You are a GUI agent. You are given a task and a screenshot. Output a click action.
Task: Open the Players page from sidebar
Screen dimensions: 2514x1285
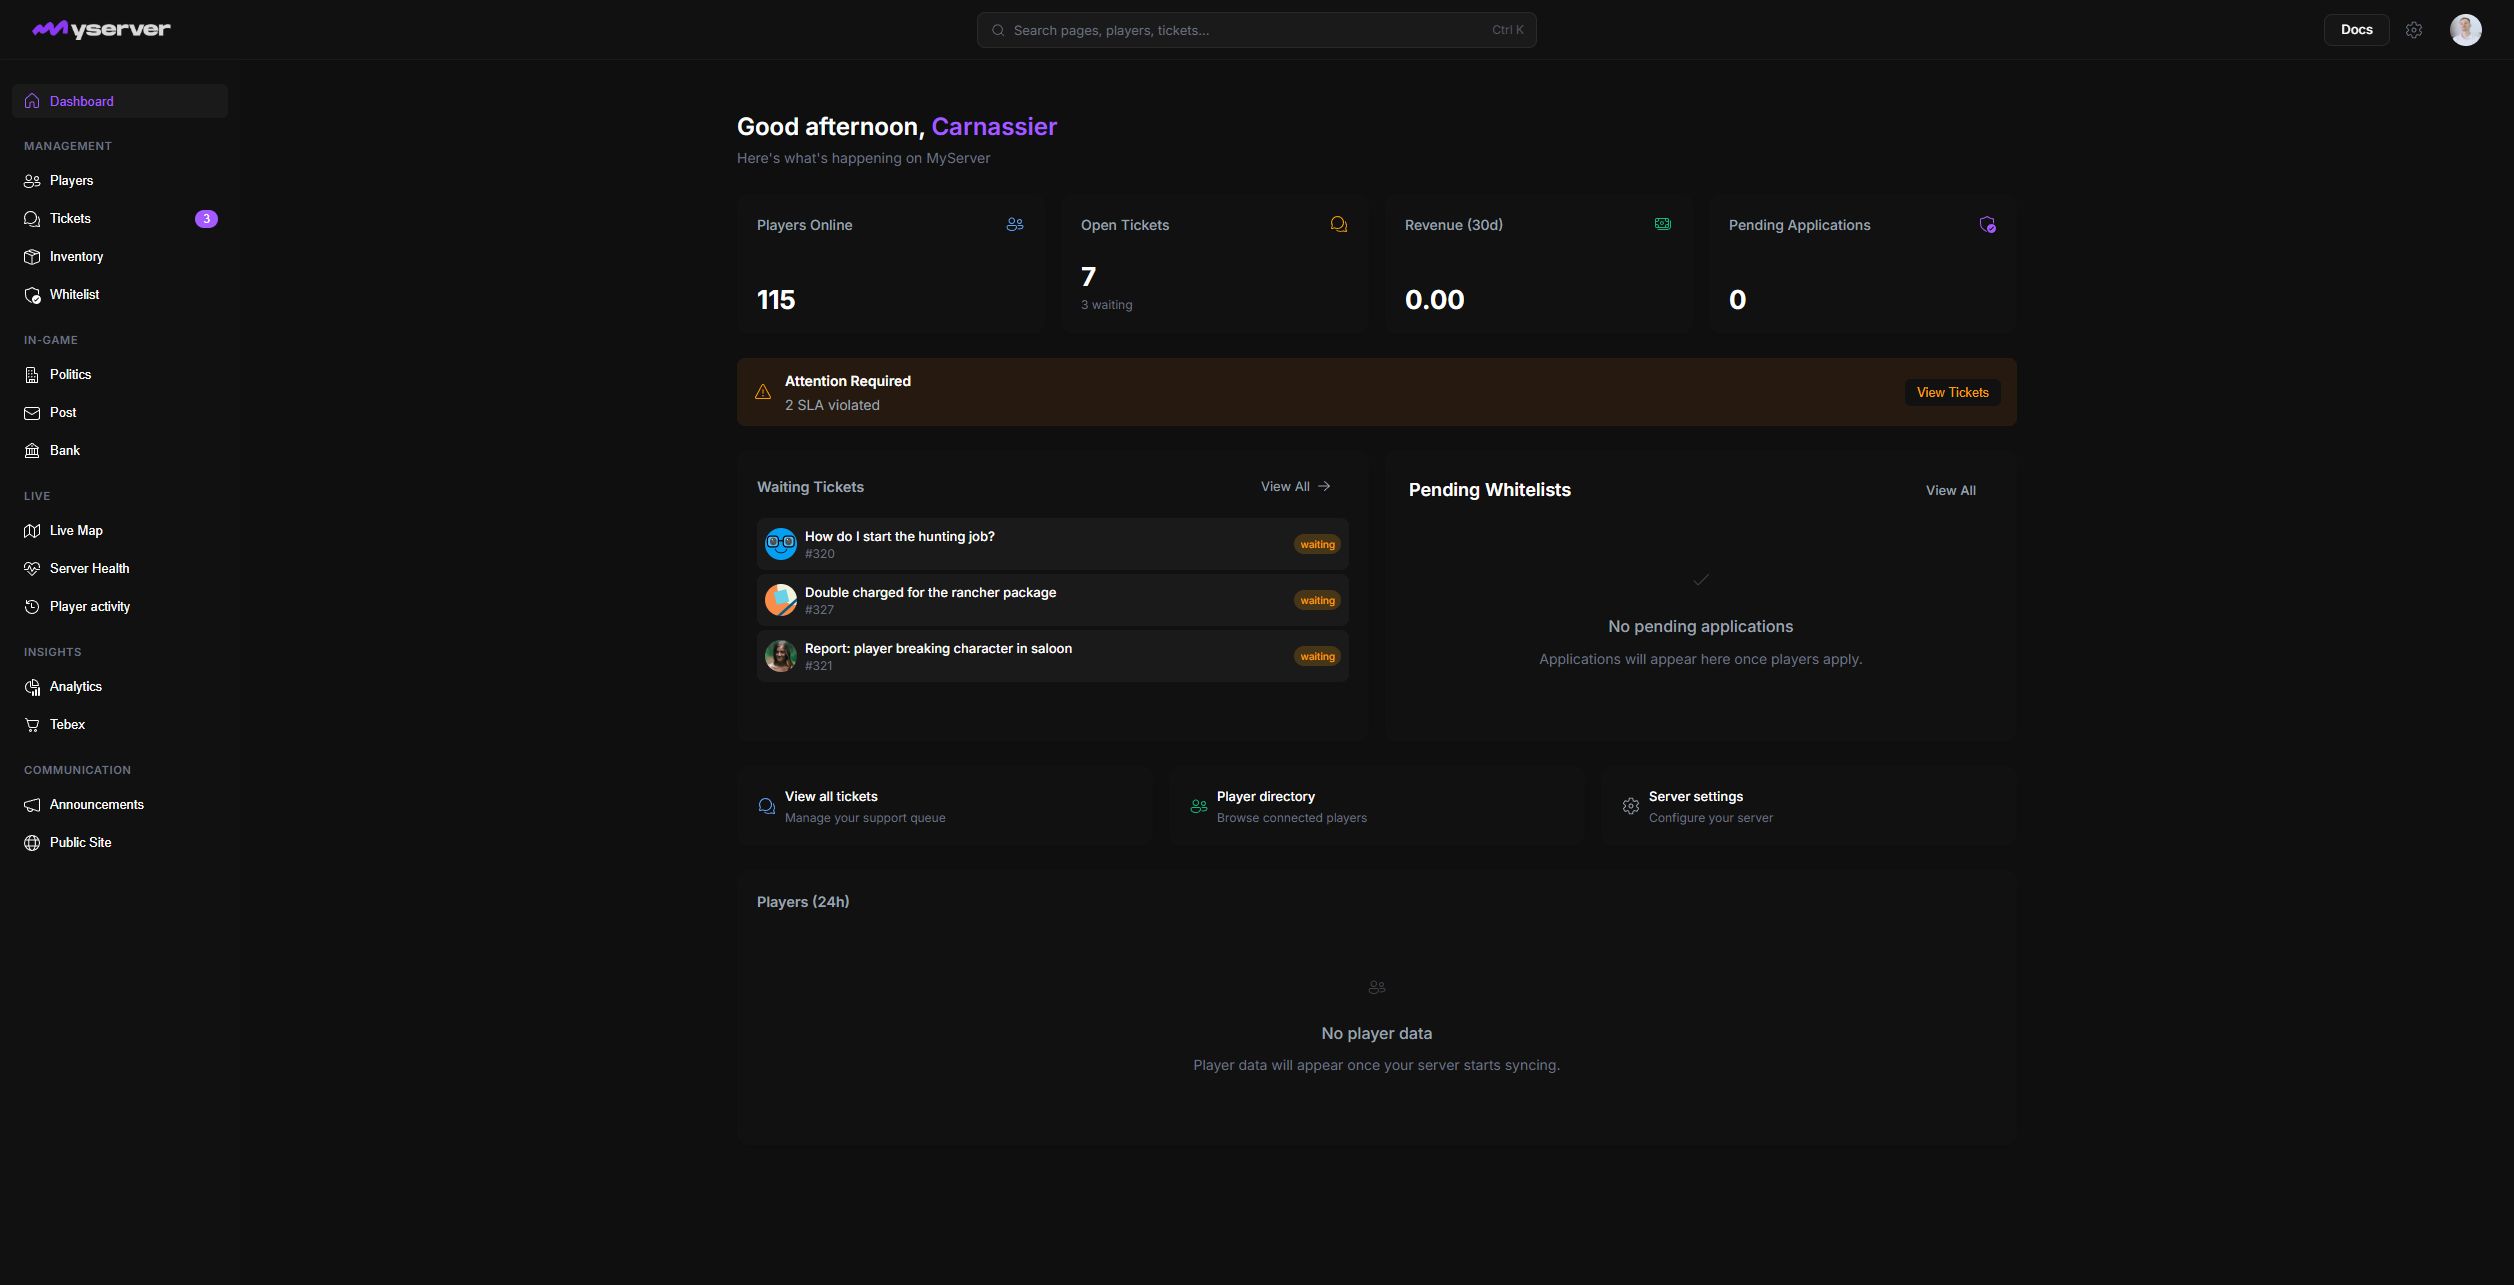pos(120,181)
